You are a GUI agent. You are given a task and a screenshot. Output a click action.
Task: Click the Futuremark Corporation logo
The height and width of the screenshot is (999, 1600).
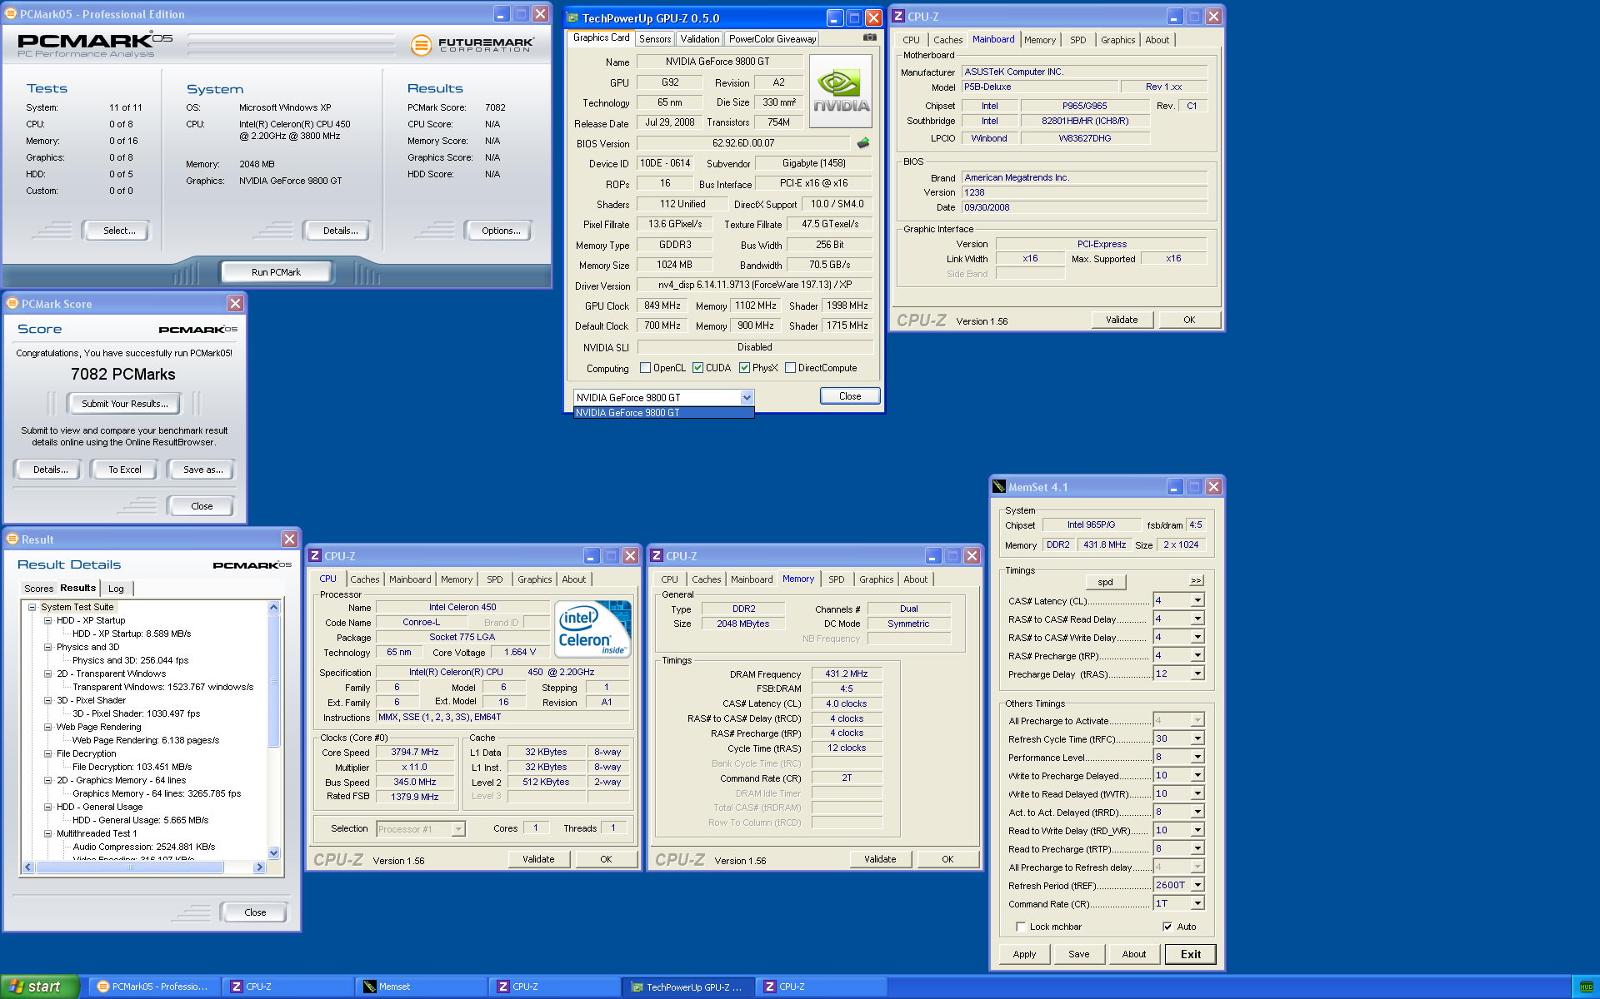point(472,44)
